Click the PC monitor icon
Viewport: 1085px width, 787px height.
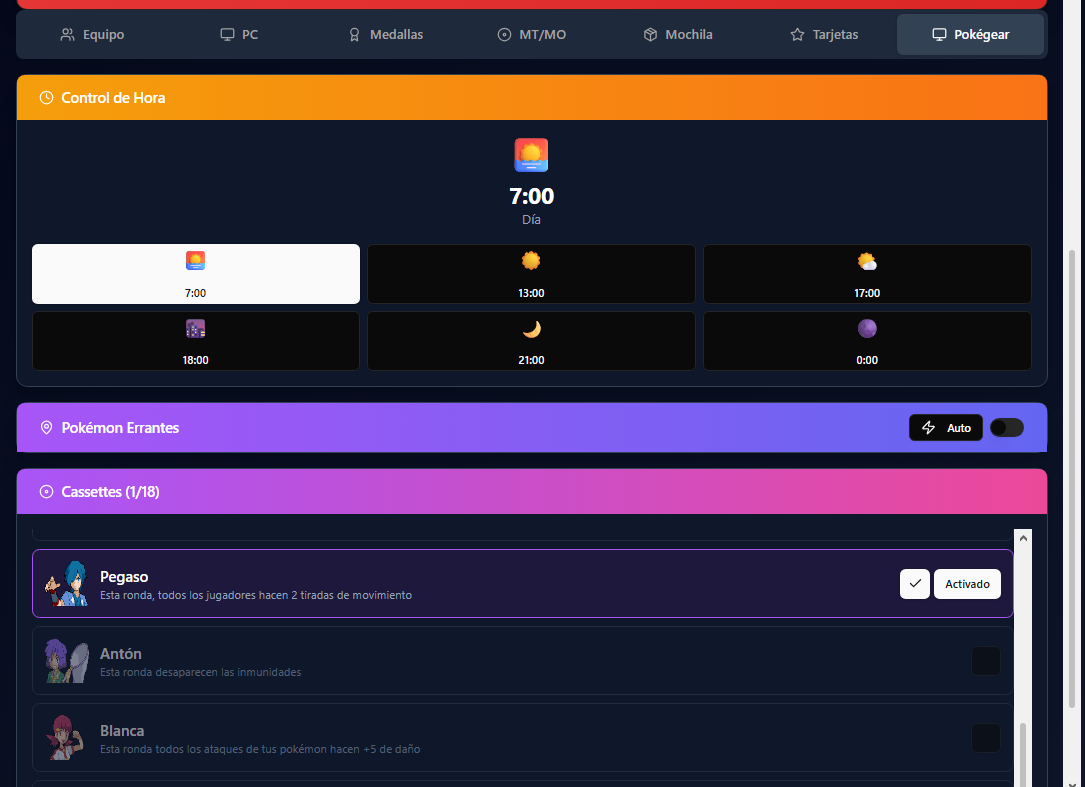point(227,35)
